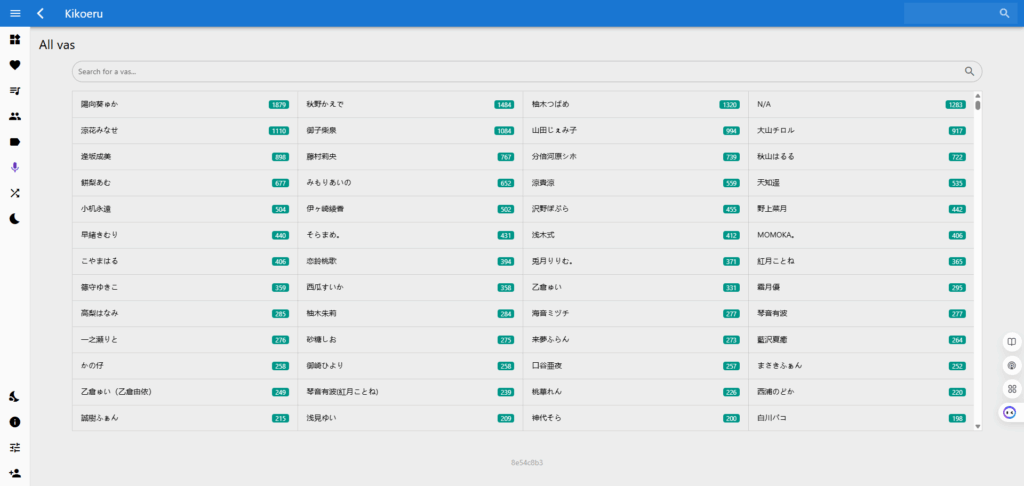Open the media library grid in sidebar
The height and width of the screenshot is (486, 1024).
click(15, 40)
